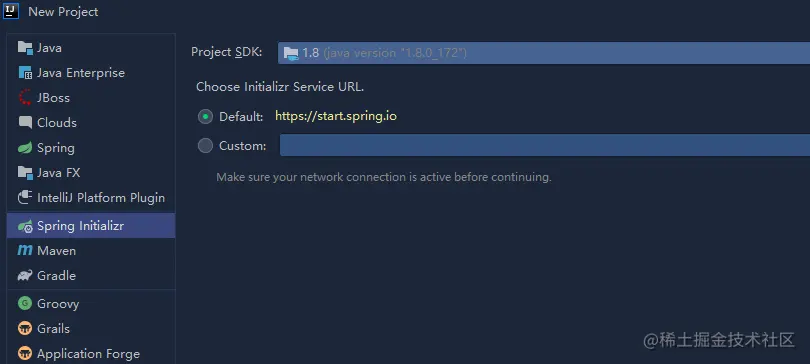Select Spring Initializr in the list
Screen dimensions: 810x364
point(91,226)
